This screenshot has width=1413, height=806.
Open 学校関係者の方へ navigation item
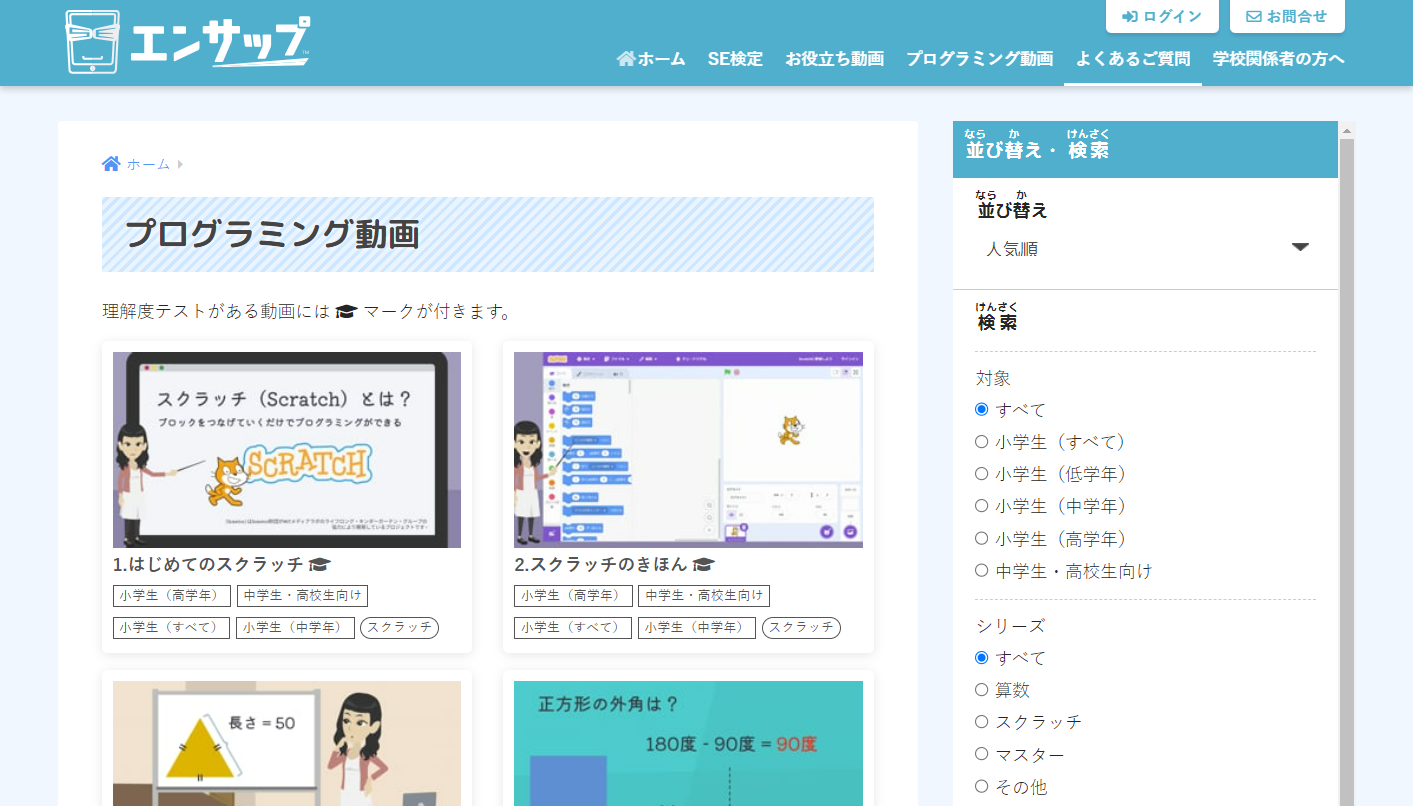(1278, 59)
